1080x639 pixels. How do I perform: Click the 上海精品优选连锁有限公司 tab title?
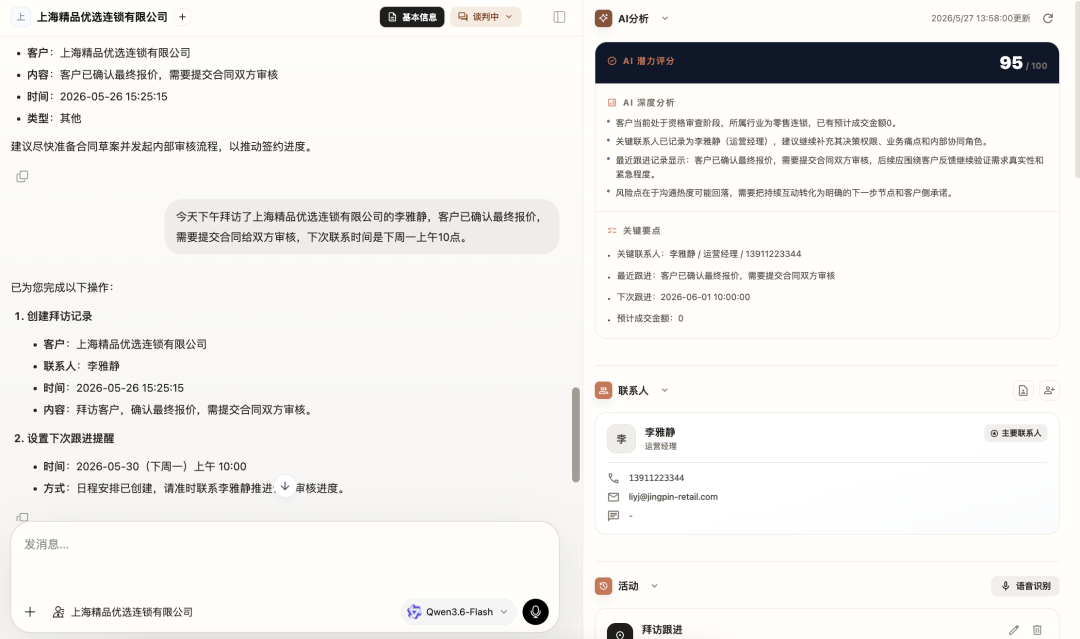(x=102, y=17)
